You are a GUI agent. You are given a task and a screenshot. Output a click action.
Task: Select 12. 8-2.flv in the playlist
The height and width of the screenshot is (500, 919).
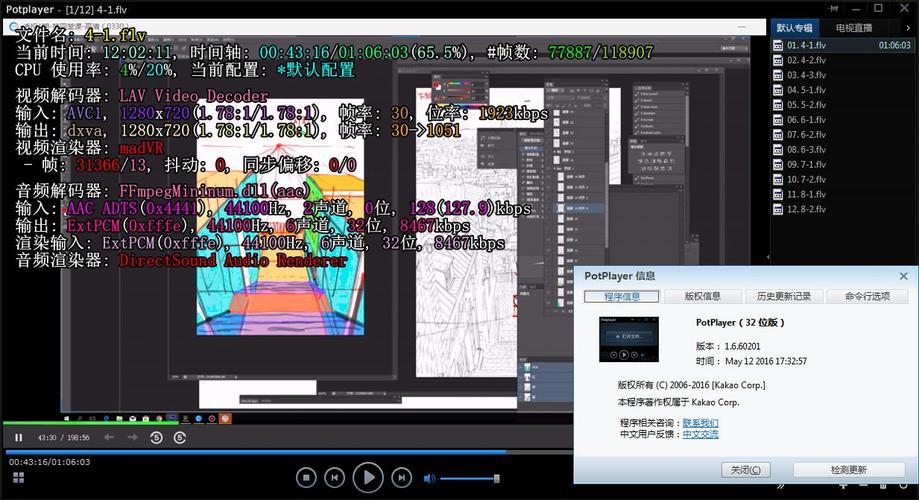click(842, 209)
